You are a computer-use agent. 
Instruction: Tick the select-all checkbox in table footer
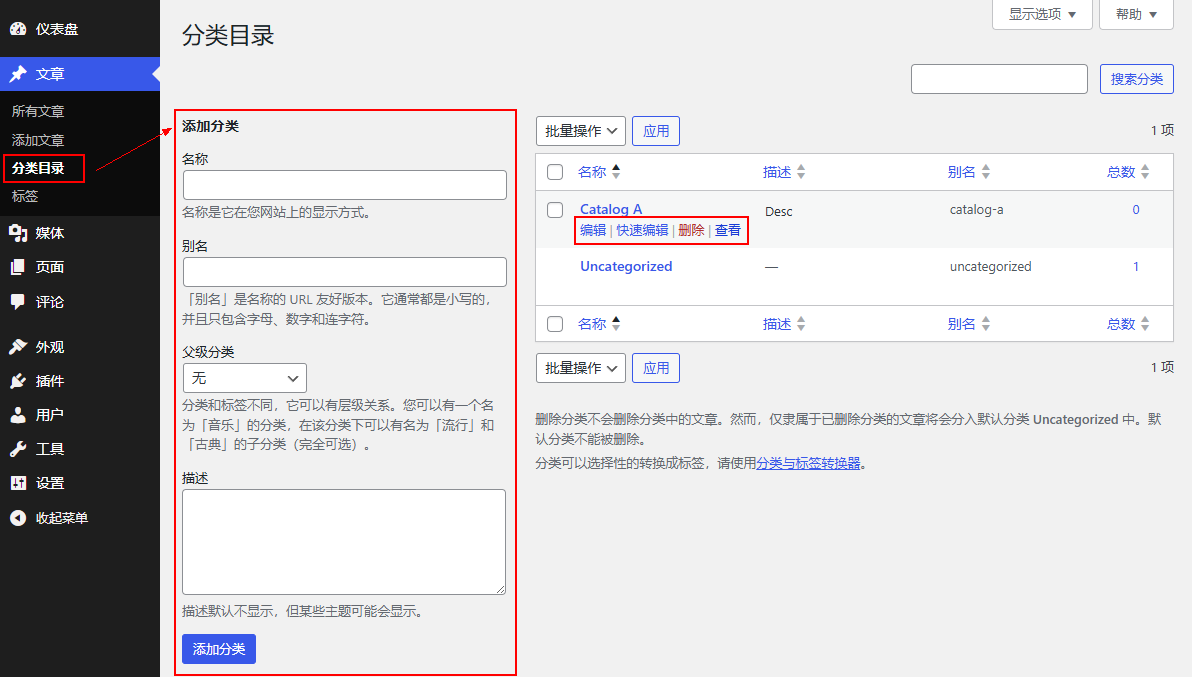pyautogui.click(x=555, y=324)
